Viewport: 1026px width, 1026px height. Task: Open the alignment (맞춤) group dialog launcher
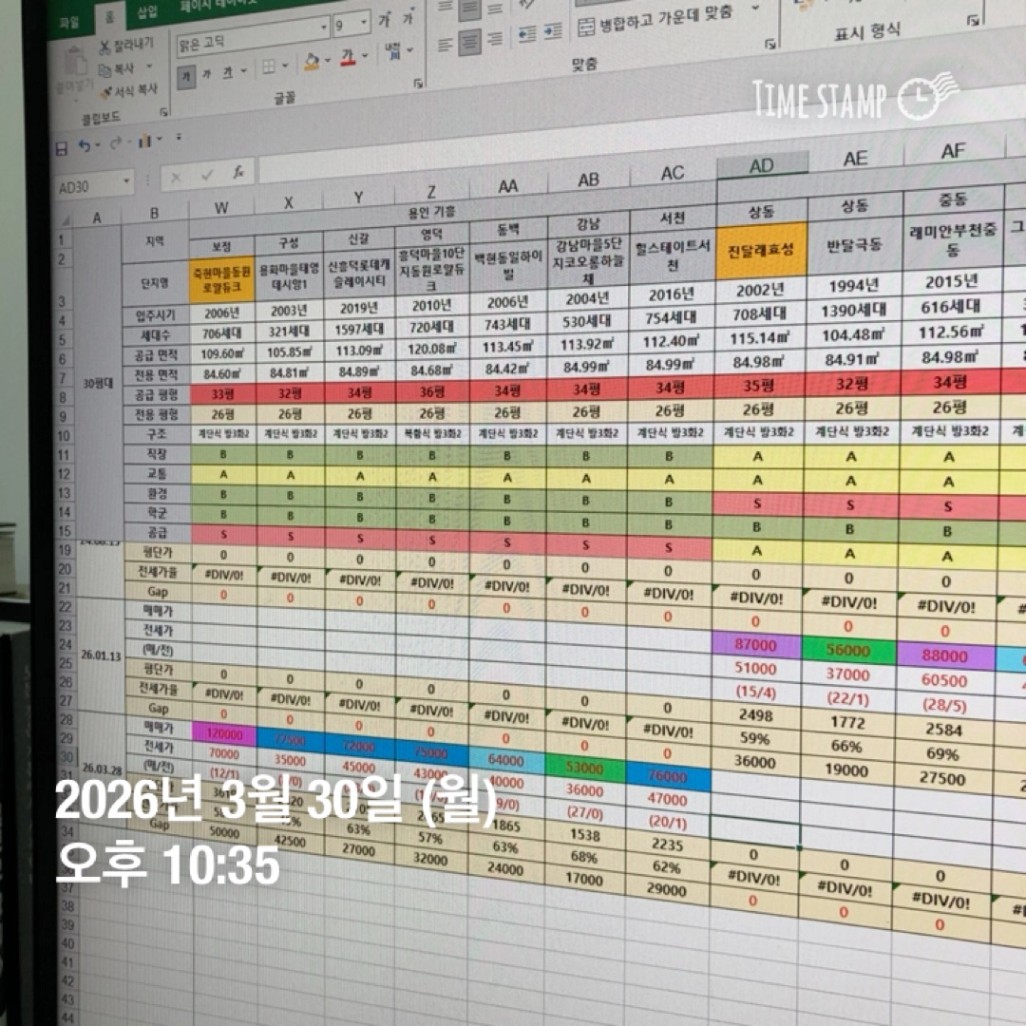[770, 44]
